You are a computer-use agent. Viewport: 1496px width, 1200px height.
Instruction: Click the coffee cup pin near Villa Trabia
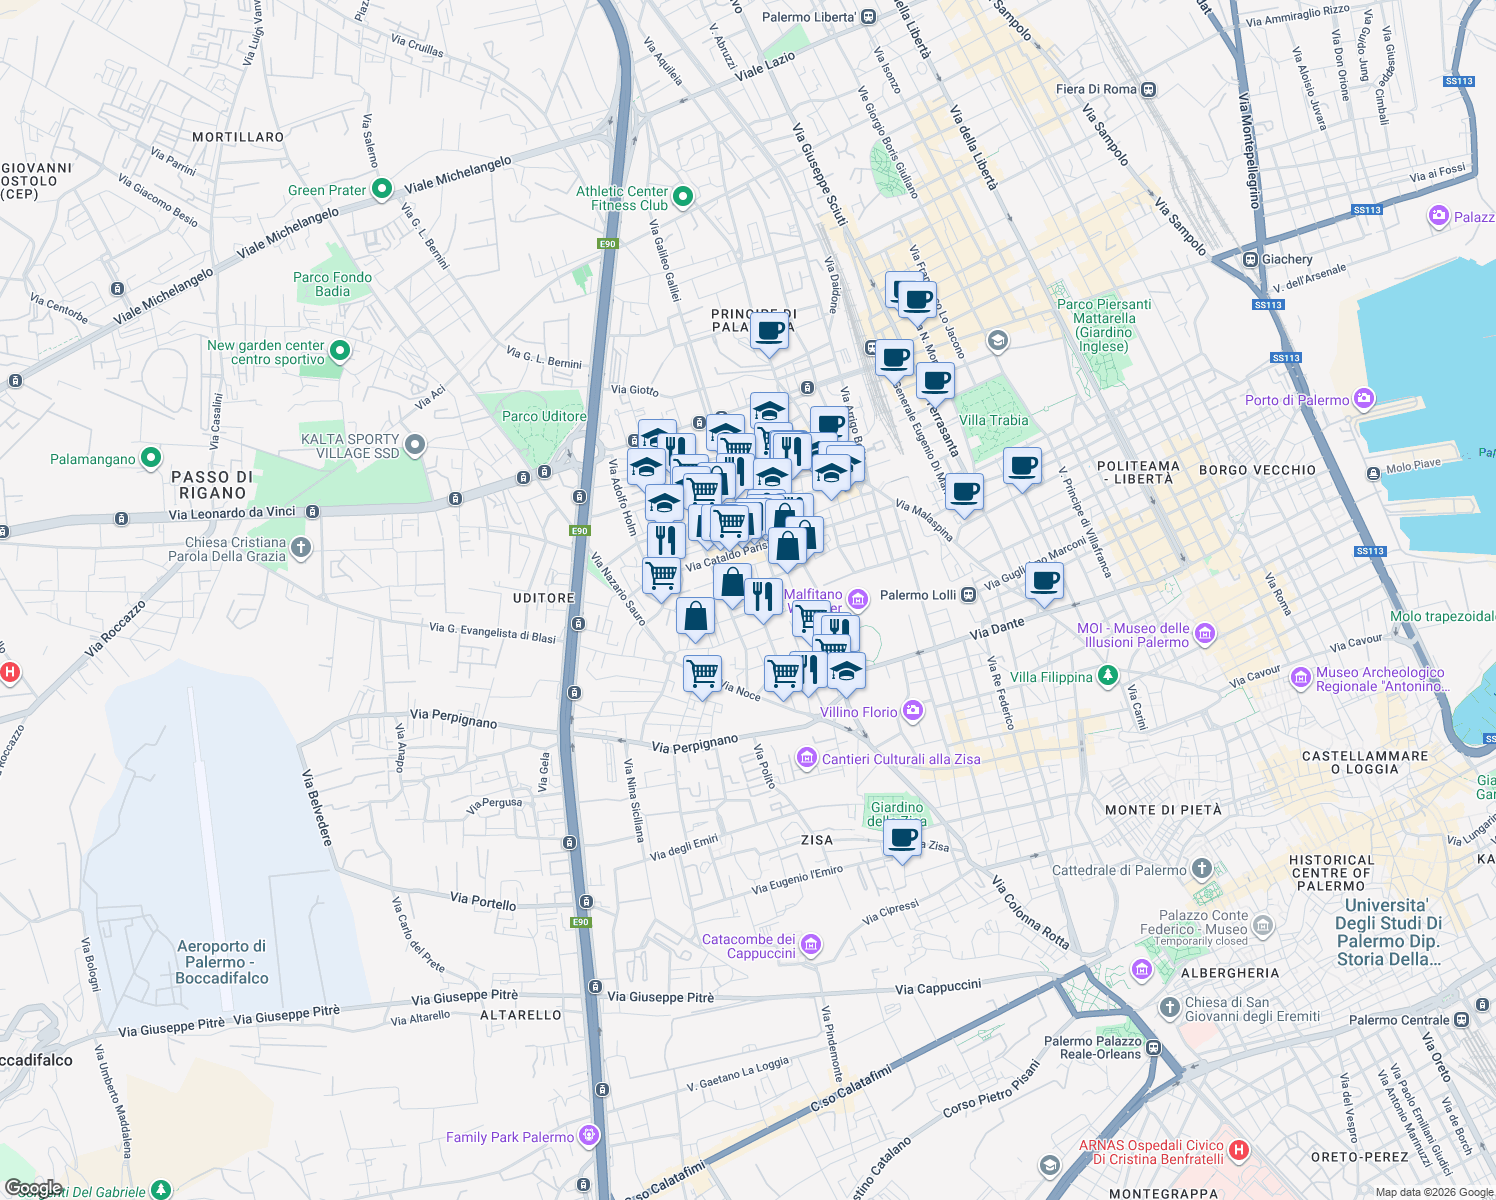pos(1022,463)
